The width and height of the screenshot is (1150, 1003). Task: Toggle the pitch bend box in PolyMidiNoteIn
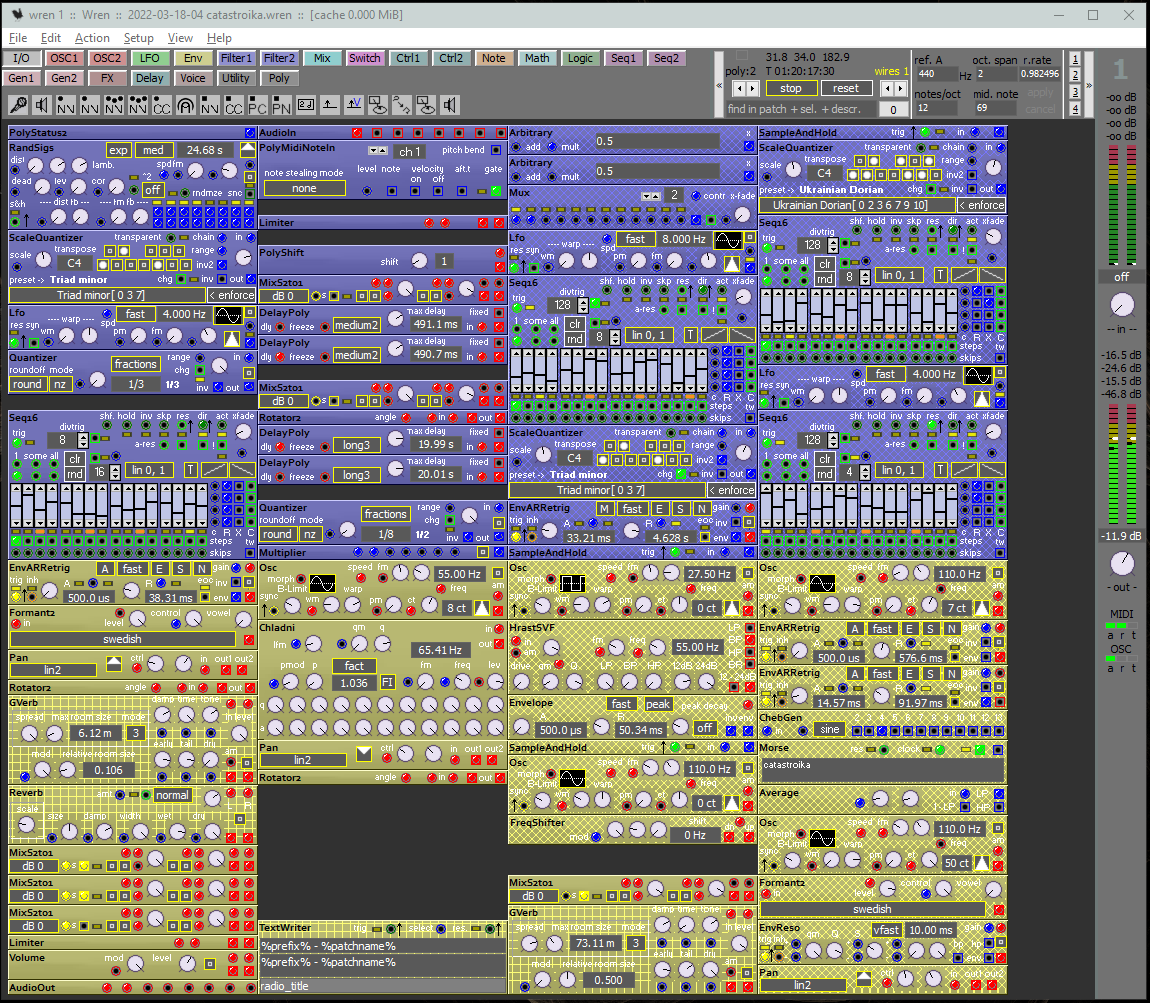click(x=495, y=151)
